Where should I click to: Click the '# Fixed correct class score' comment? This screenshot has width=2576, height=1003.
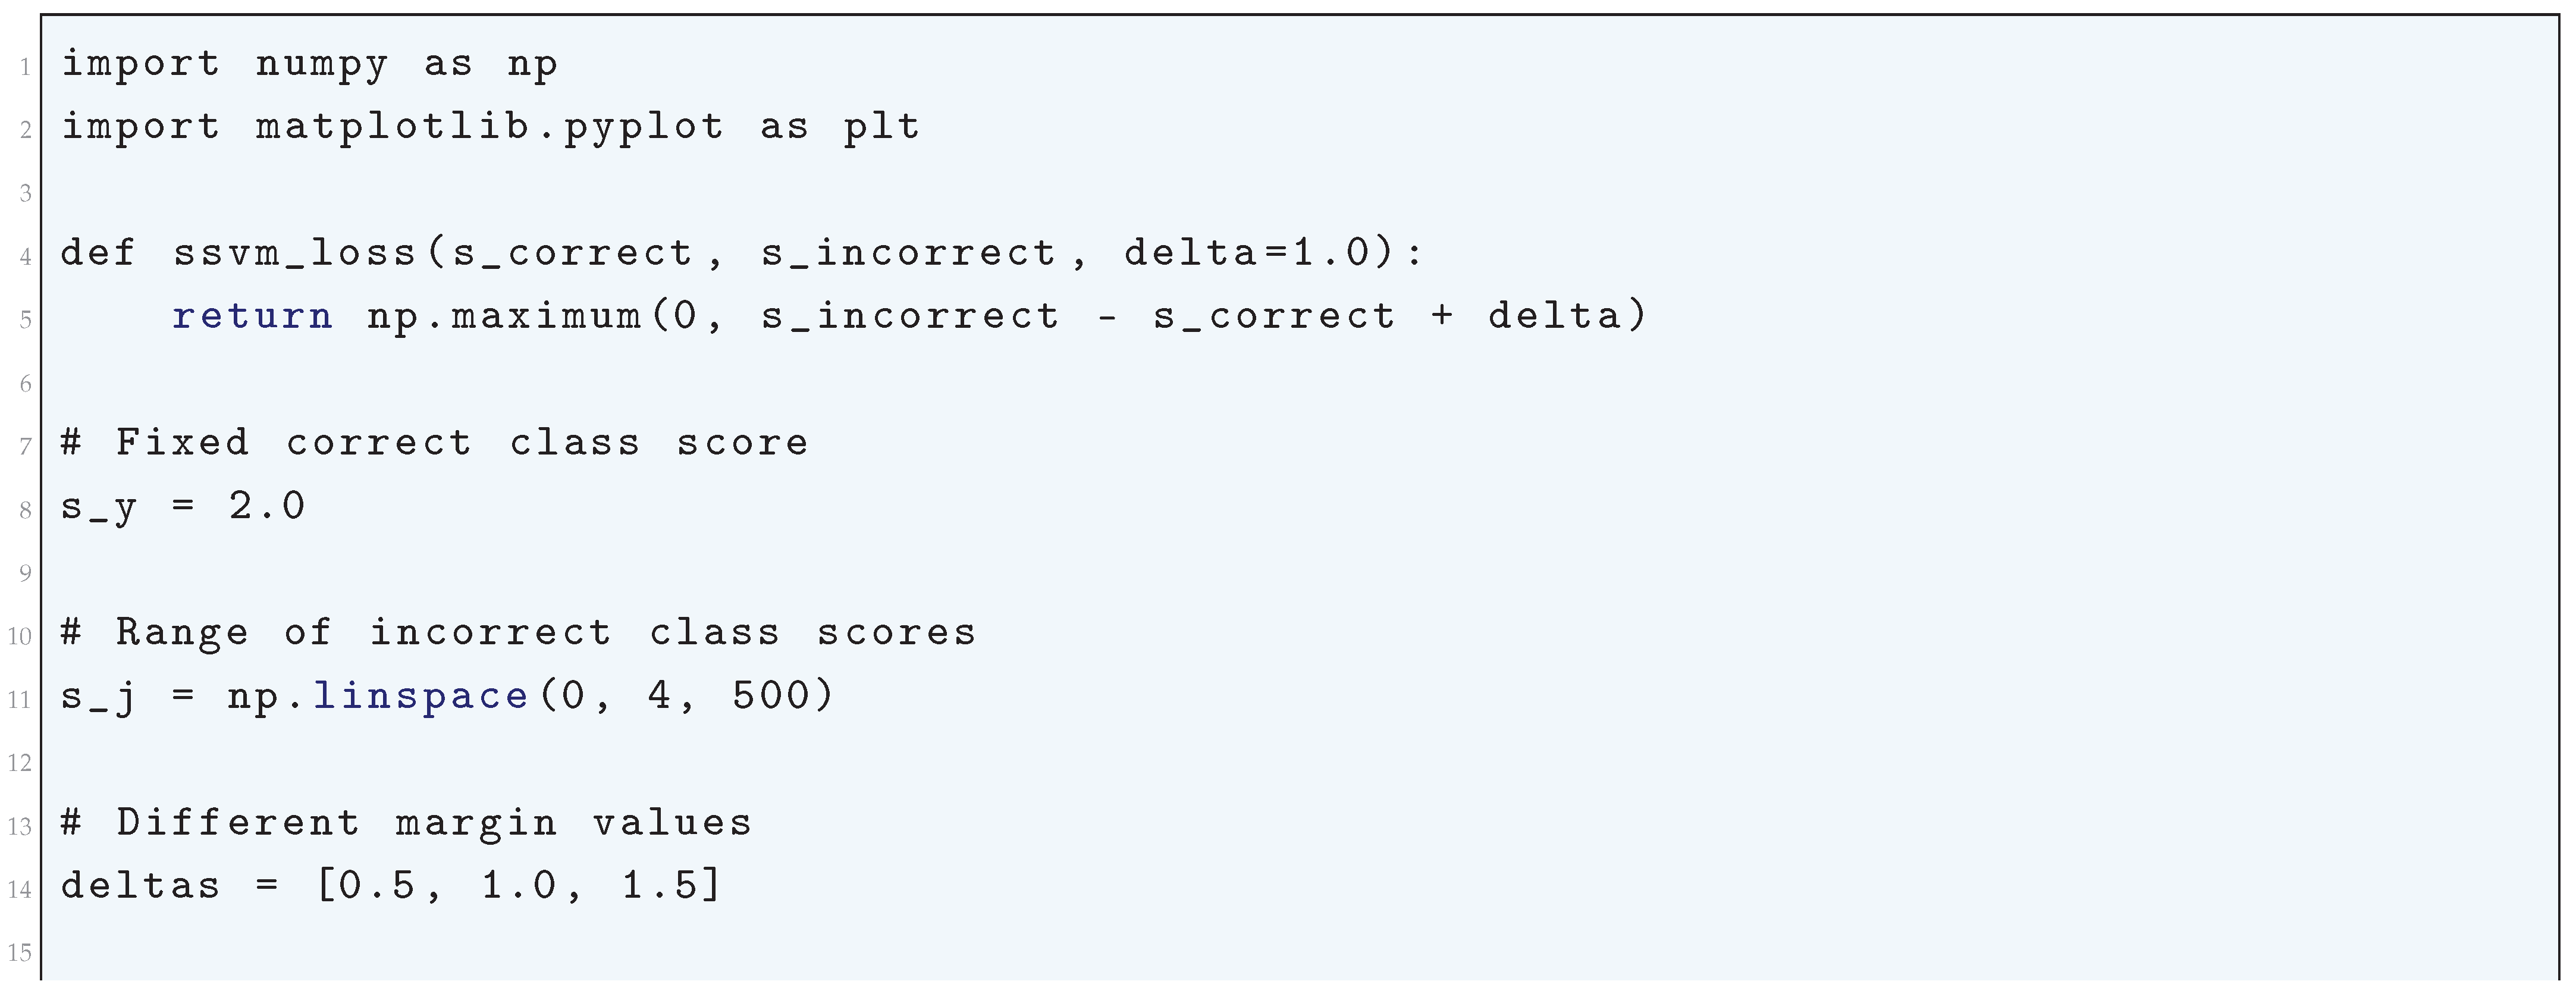click(435, 442)
